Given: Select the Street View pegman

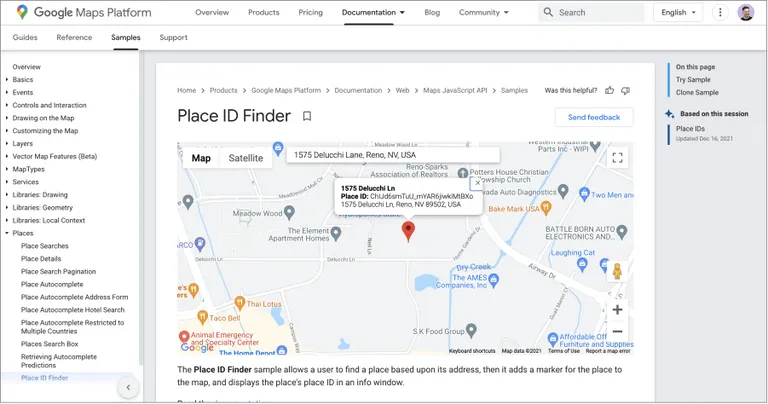Looking at the screenshot, I should tap(617, 271).
